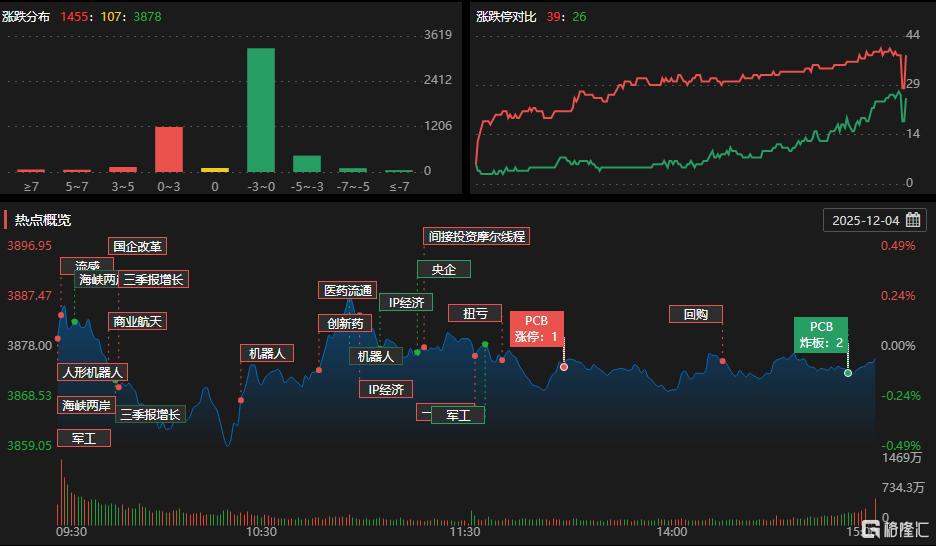
Task: Select the 国企改革 hotspot tag
Action: 137,246
